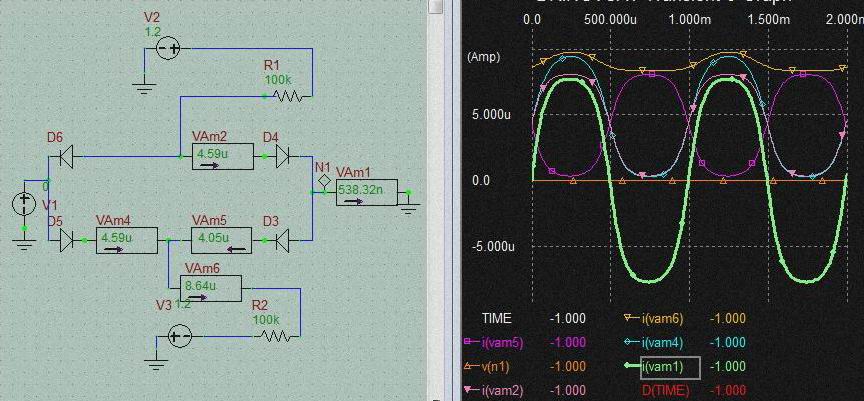Screen dimensions: 864x401
Task: Select ammeter VAm4 reading 4.59u
Action: 127,240
